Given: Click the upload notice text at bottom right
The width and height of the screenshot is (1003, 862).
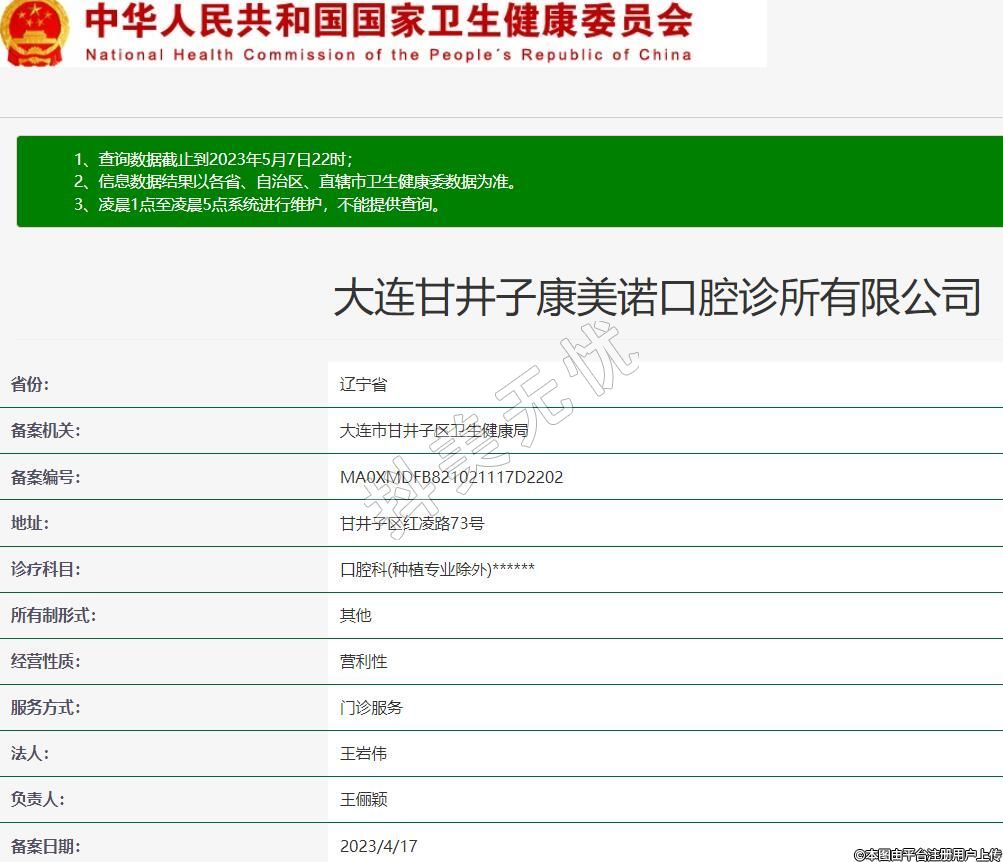Looking at the screenshot, I should click(927, 854).
